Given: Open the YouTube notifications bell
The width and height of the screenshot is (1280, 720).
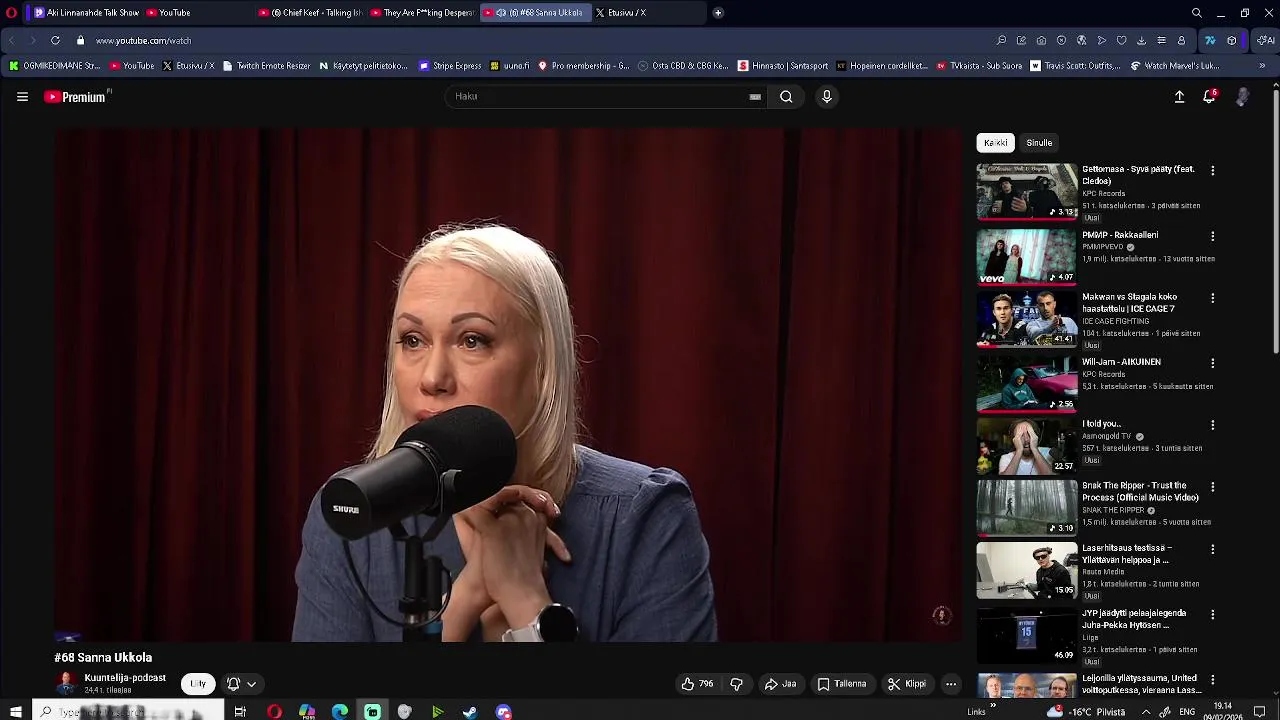Looking at the screenshot, I should (x=1209, y=97).
